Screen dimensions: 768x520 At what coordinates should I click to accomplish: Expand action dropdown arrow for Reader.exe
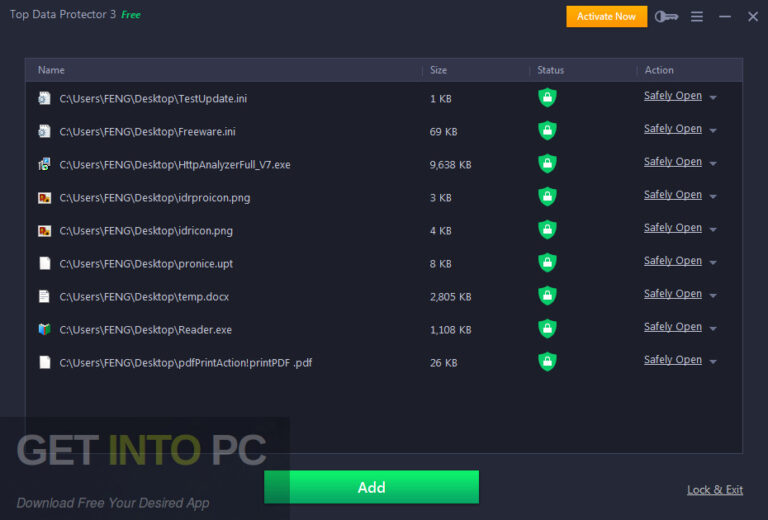pos(713,328)
